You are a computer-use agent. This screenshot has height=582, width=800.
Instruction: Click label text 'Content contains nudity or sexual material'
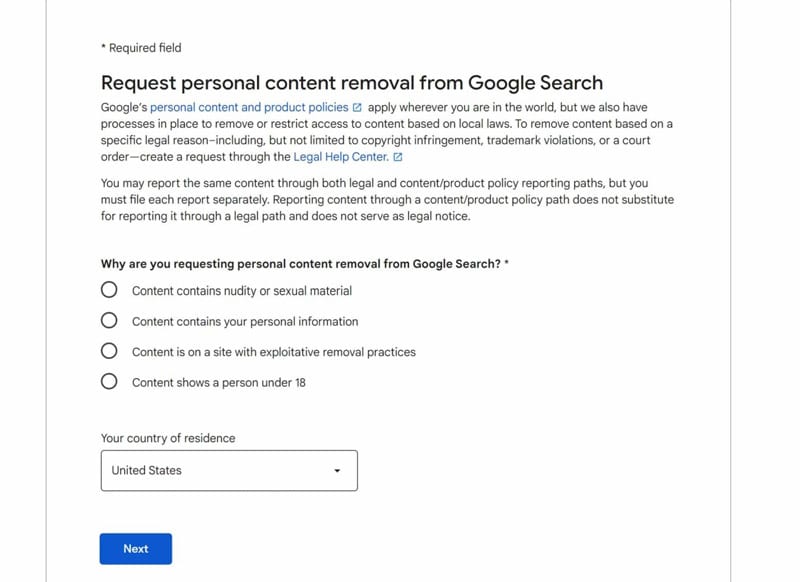[x=242, y=291]
